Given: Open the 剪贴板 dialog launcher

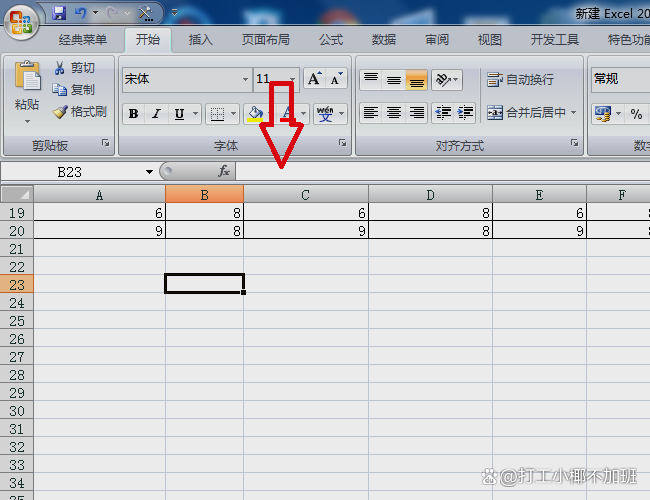Looking at the screenshot, I should [x=106, y=143].
